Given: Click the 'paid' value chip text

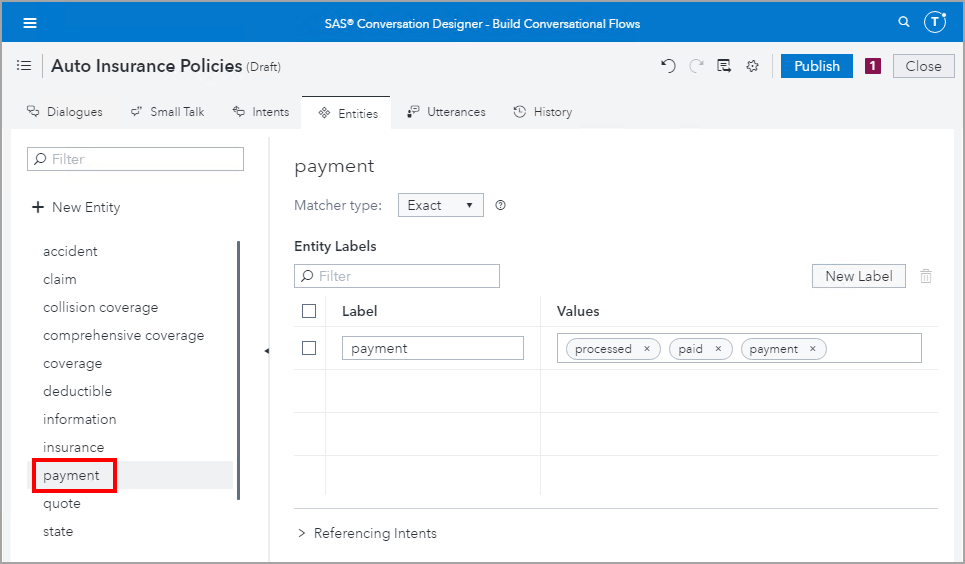Looking at the screenshot, I should pyautogui.click(x=691, y=349).
